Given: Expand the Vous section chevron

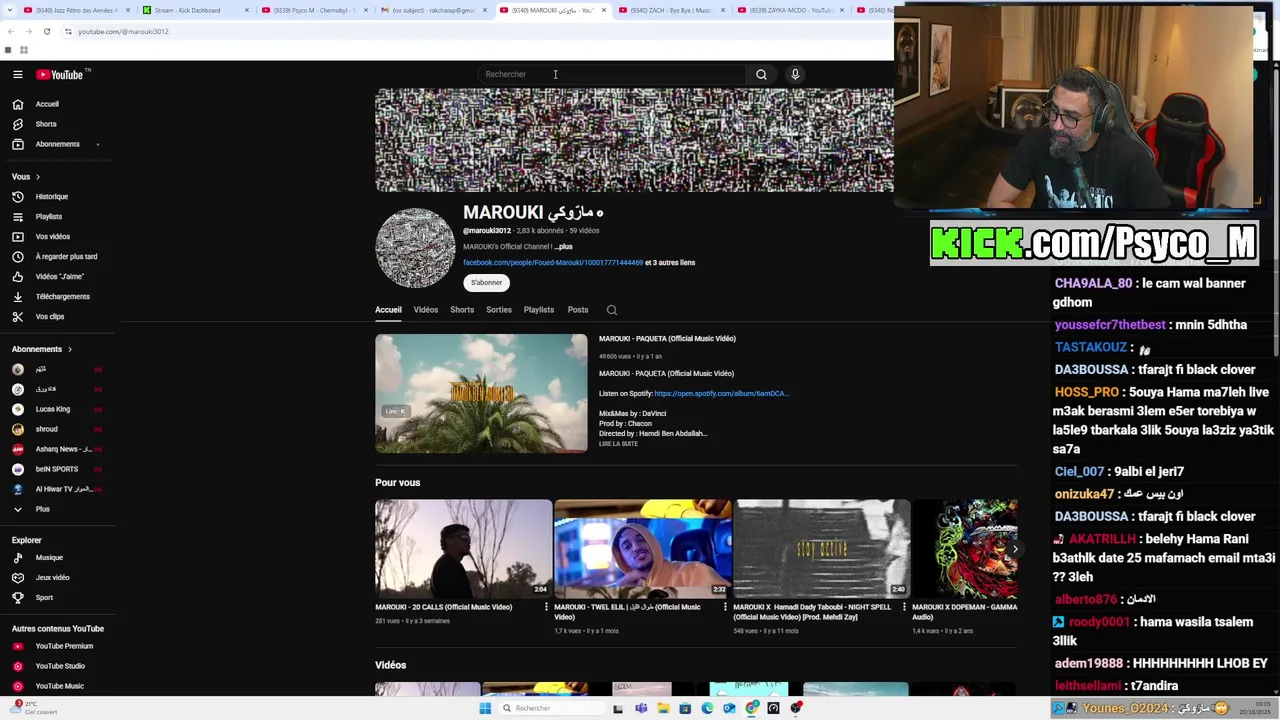Looking at the screenshot, I should point(37,177).
